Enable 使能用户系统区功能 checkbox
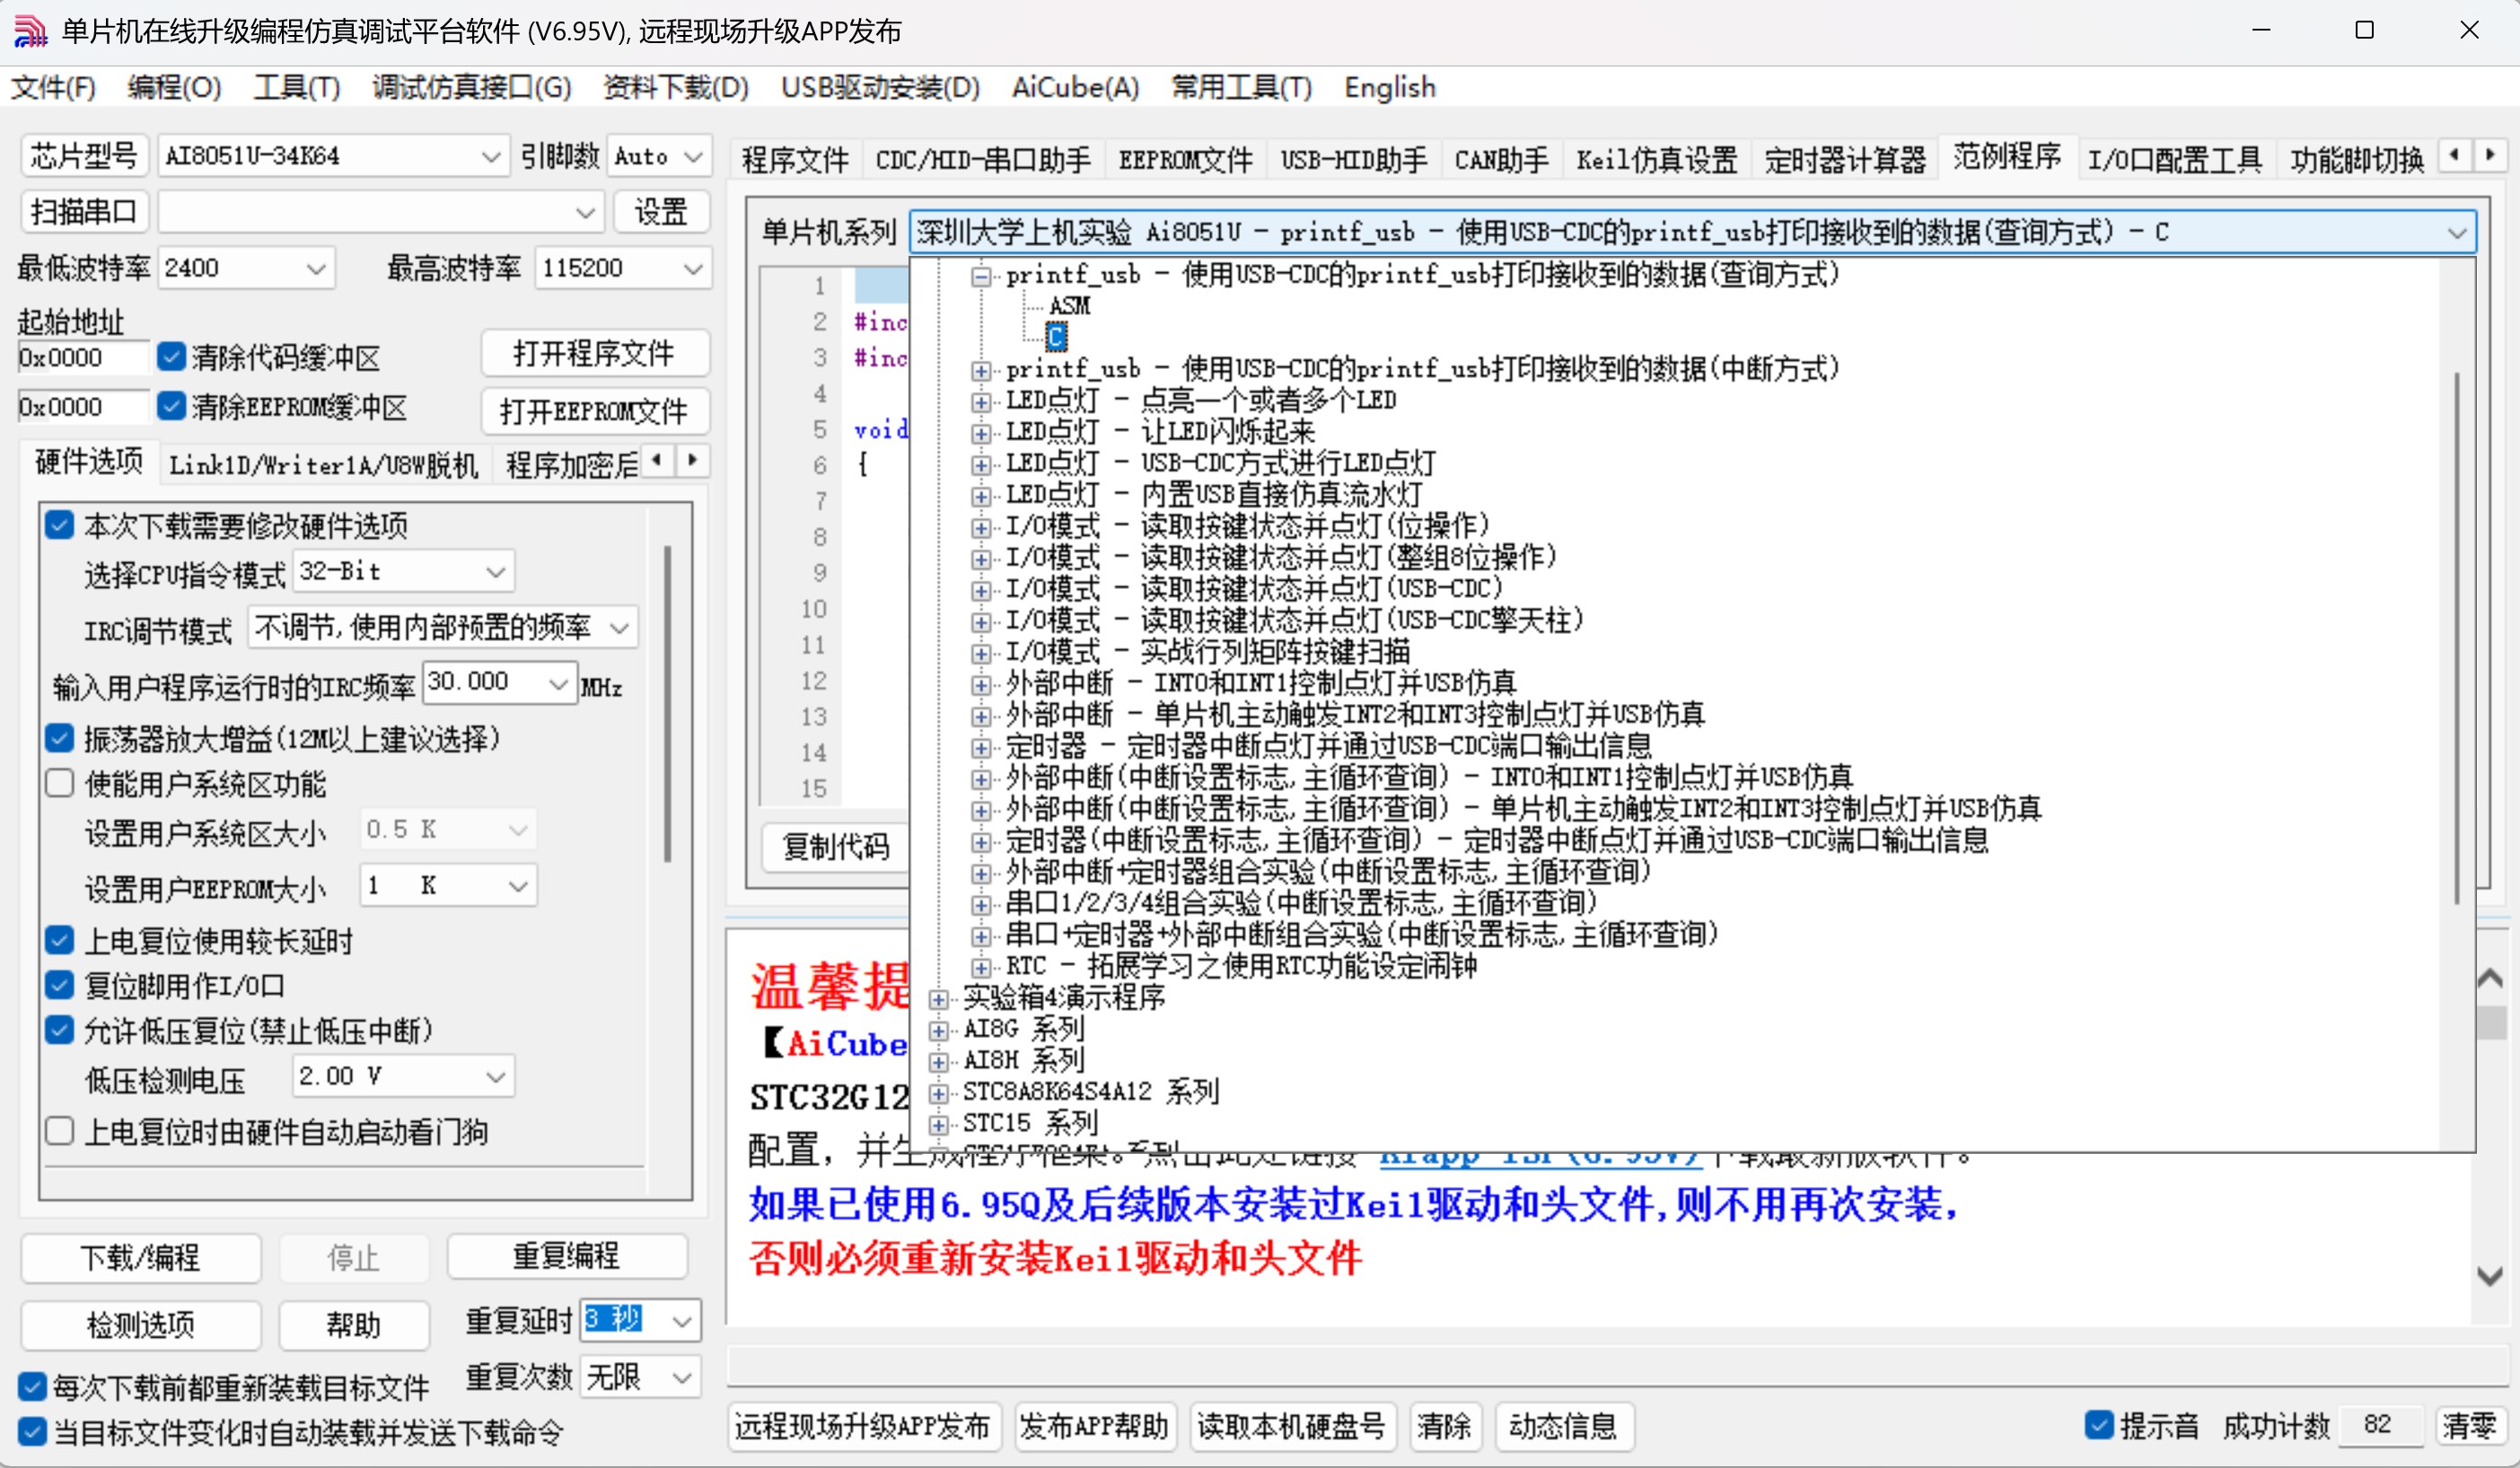 59,784
